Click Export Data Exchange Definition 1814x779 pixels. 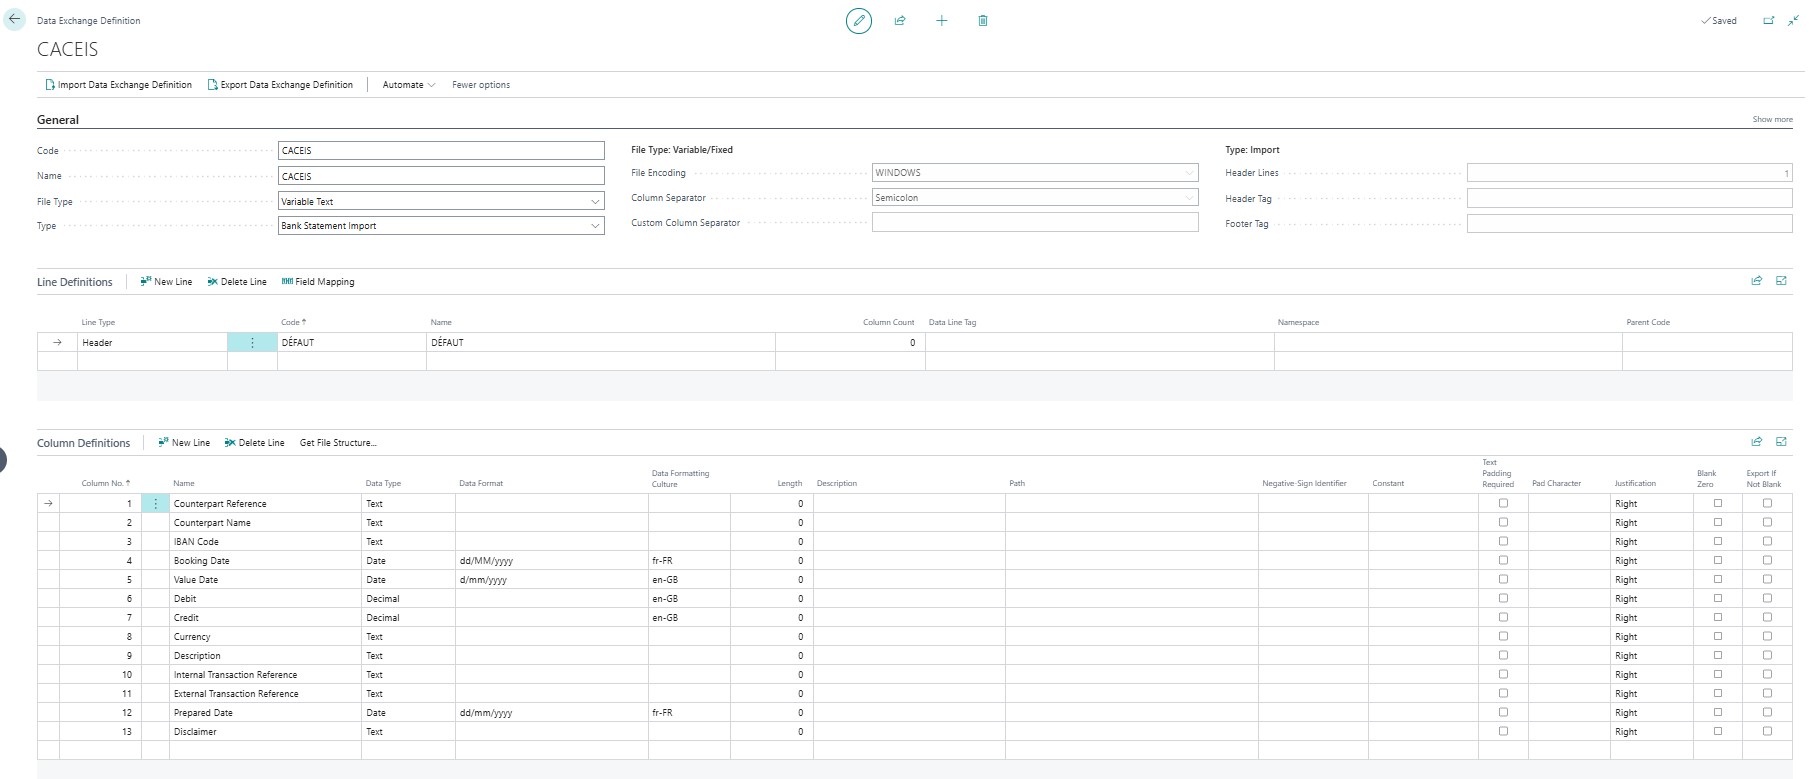[280, 85]
